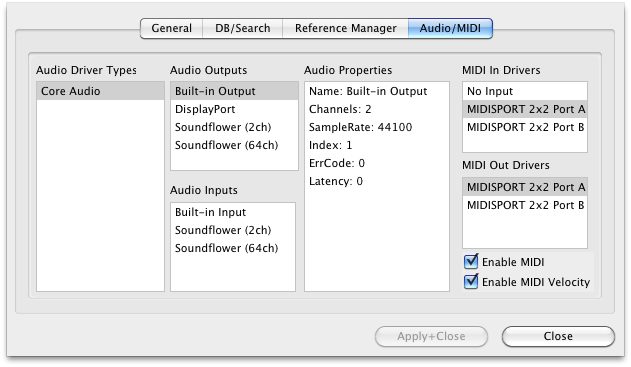The width and height of the screenshot is (631, 367).
Task: Click the ErrCode: 0 property line
Action: click(377, 163)
